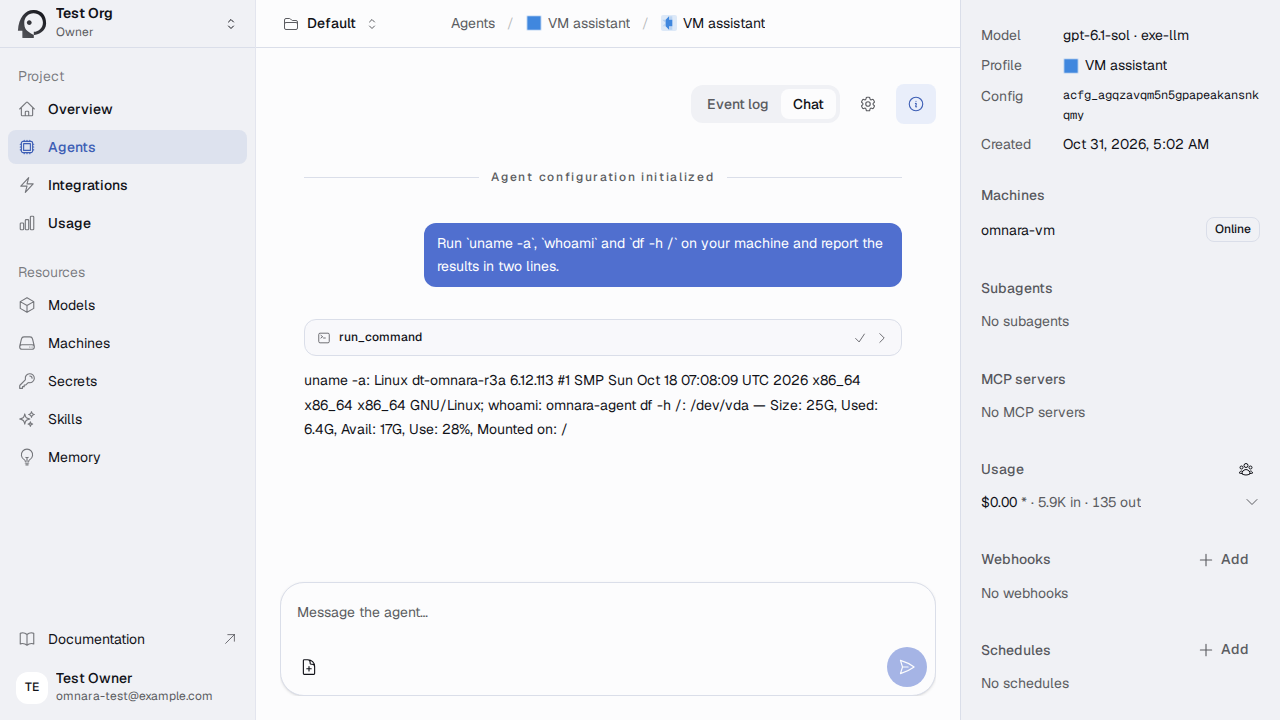Click the omnara-vm machine name
This screenshot has height=720, width=1280.
(x=1018, y=230)
